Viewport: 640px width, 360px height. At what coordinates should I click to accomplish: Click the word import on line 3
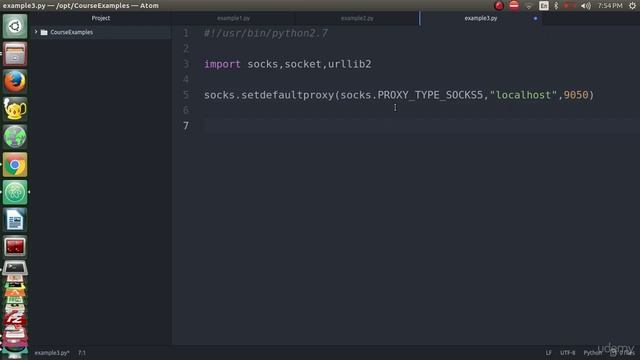click(x=222, y=64)
